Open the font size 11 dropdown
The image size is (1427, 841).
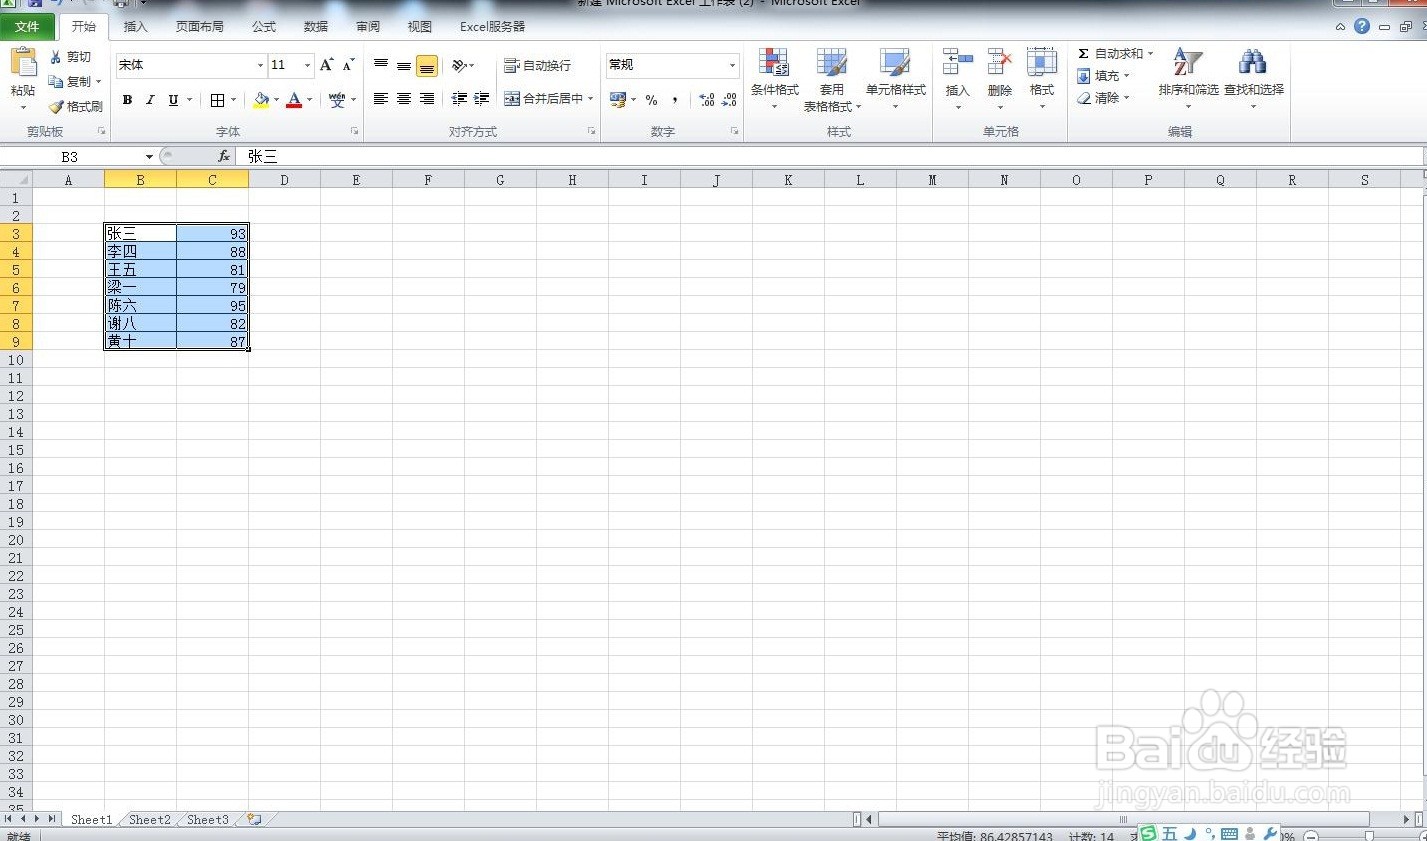click(x=307, y=65)
